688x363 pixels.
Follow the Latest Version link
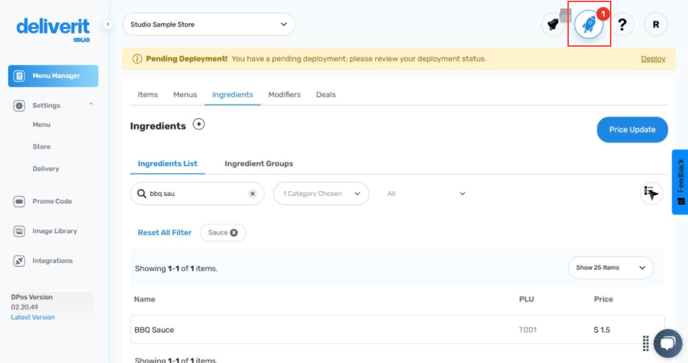(33, 317)
